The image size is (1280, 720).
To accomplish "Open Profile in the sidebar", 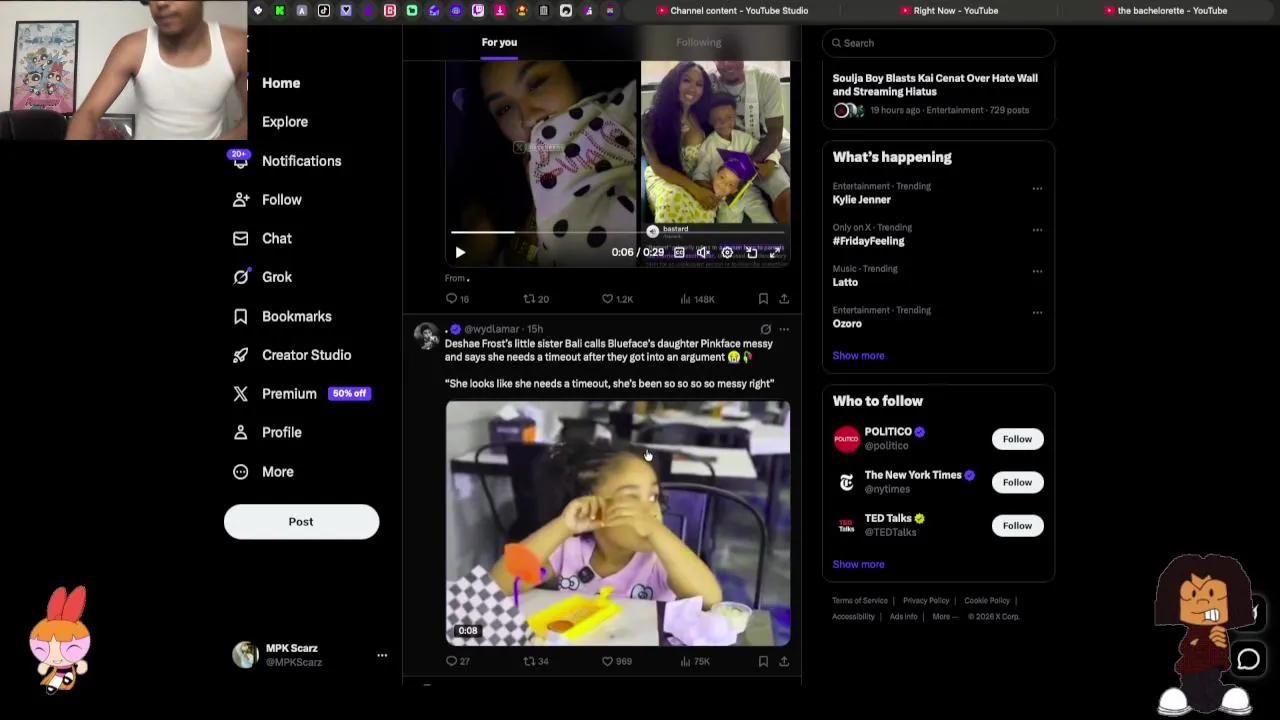I will (x=281, y=433).
